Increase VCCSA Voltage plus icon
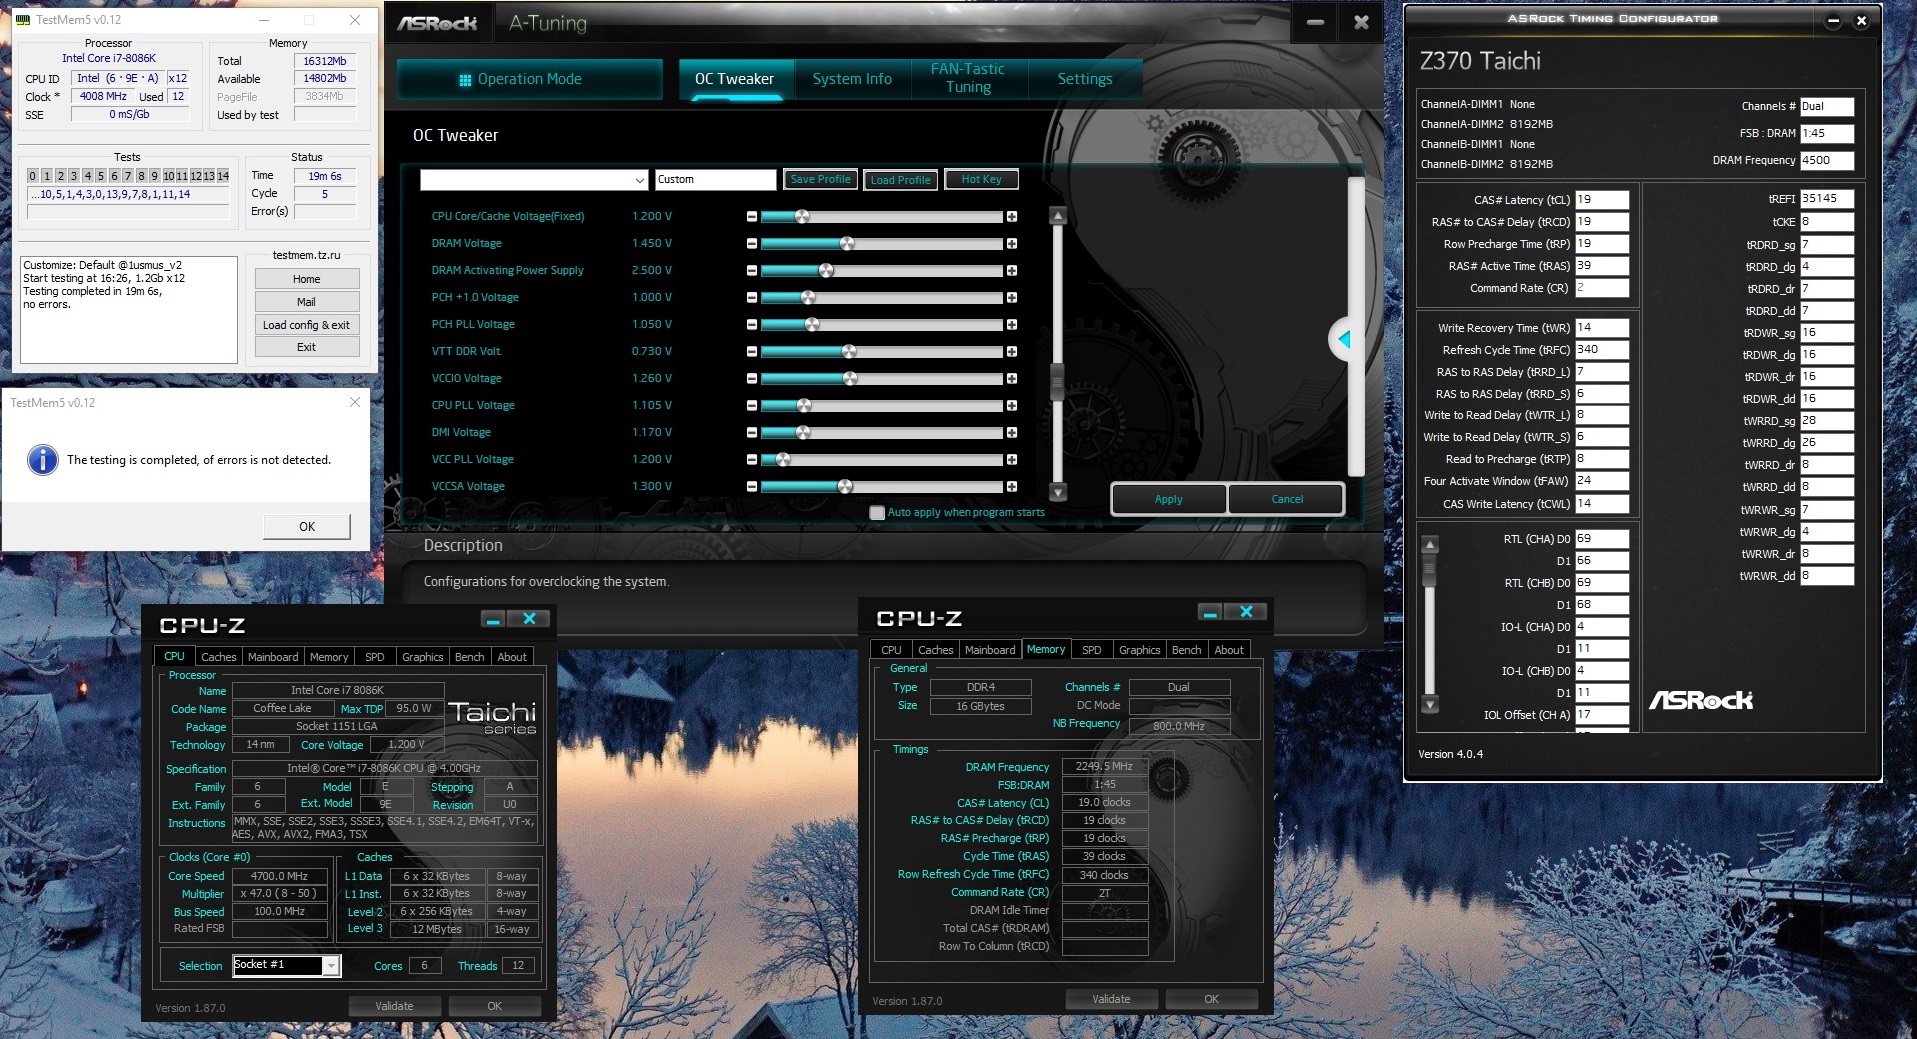 point(1012,486)
